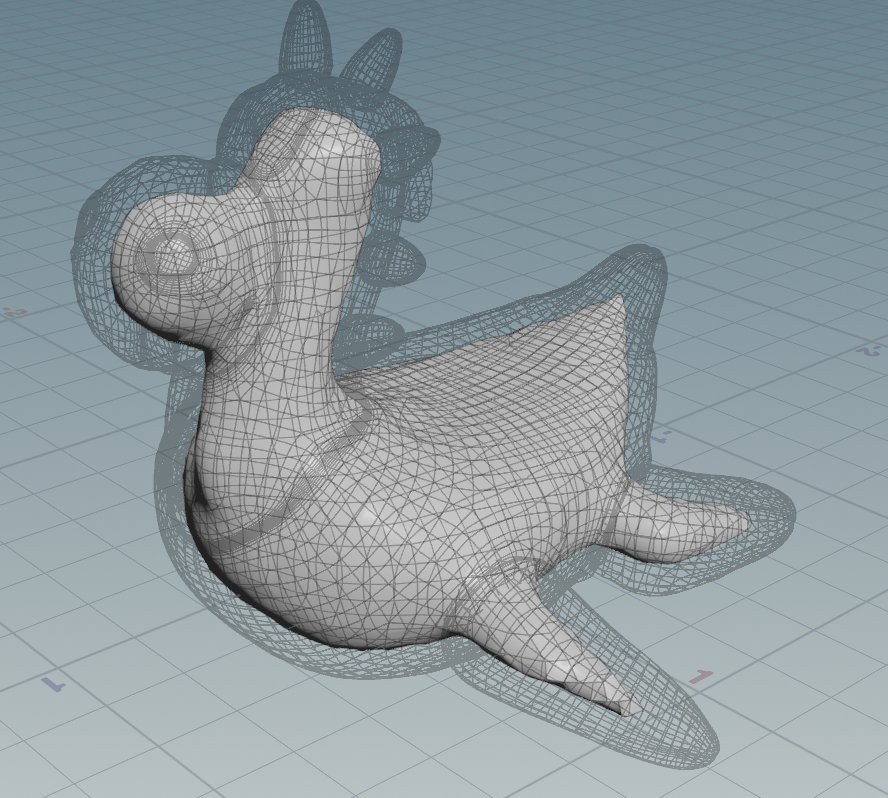Click the lowest wireframe spike beside the neck
This screenshot has width=888, height=798.
coord(395,260)
